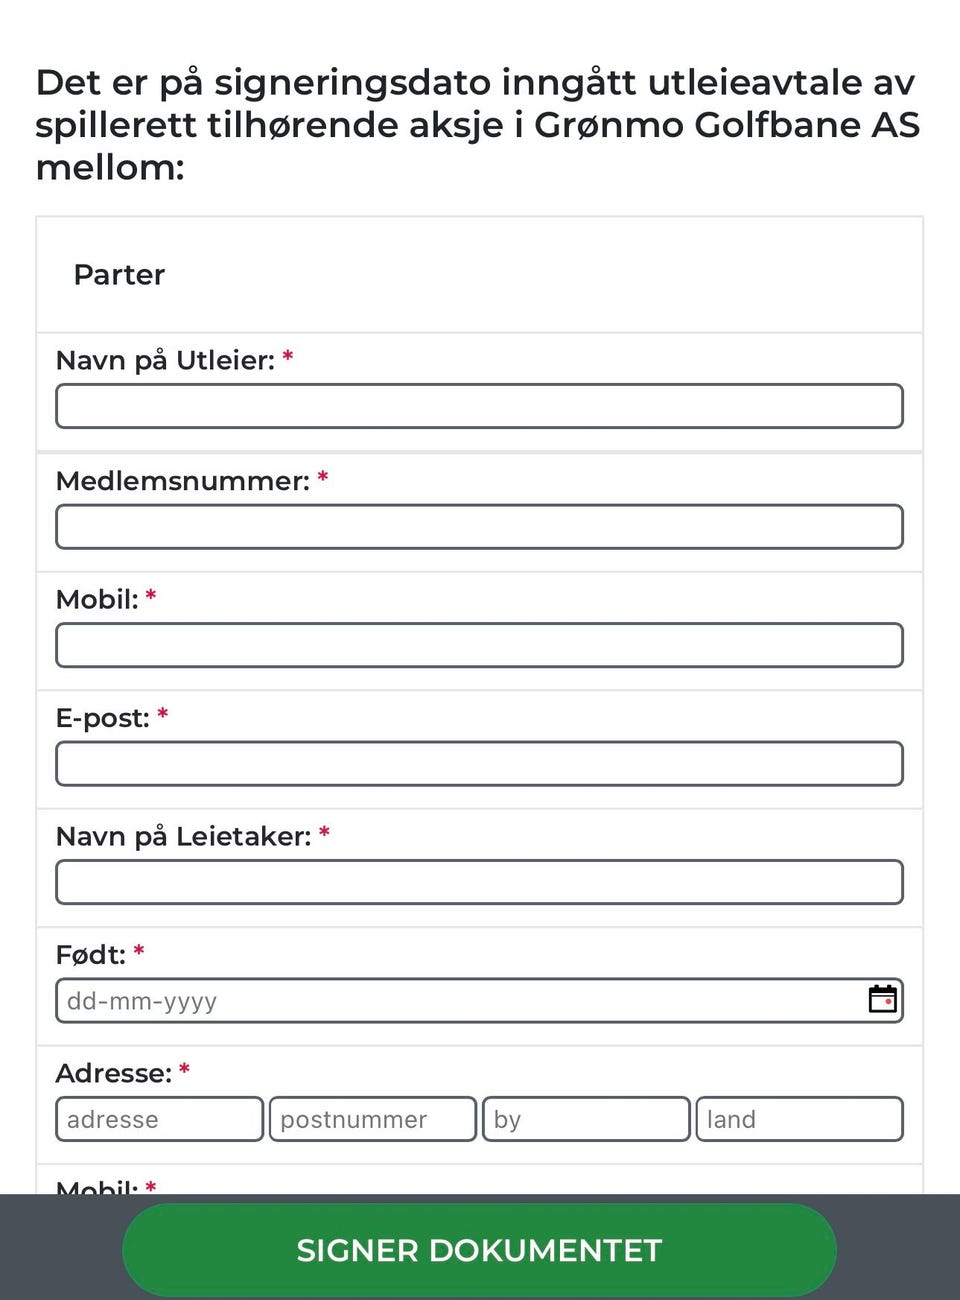Click the "Navn på Leietaker:" label

[x=184, y=837]
